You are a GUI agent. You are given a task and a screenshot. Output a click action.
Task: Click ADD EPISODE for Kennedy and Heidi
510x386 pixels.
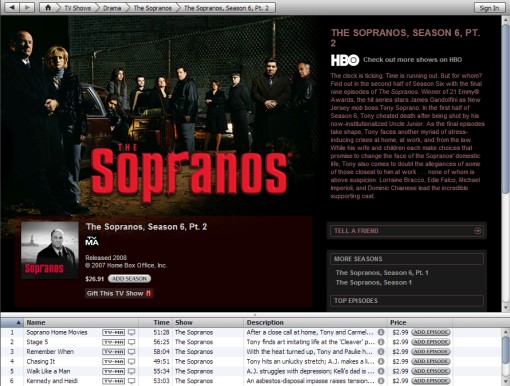pyautogui.click(x=431, y=381)
